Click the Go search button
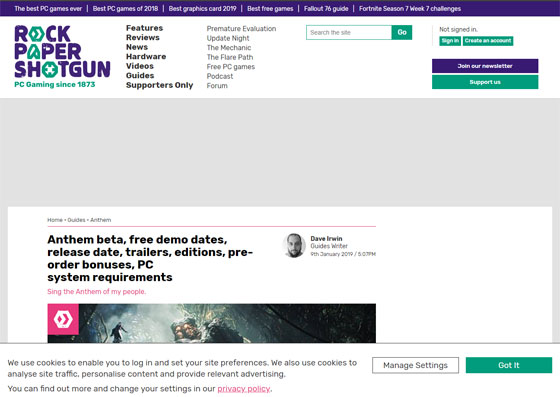The width and height of the screenshot is (560, 397). [x=402, y=32]
